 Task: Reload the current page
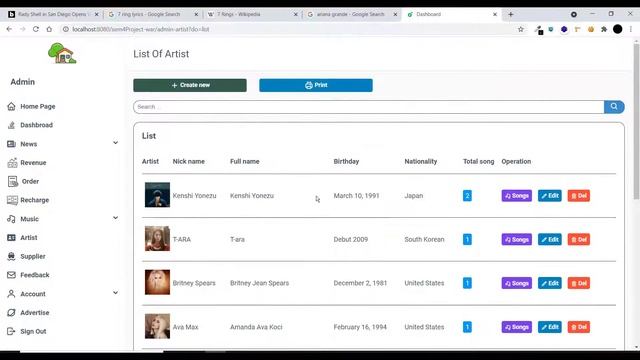36,29
